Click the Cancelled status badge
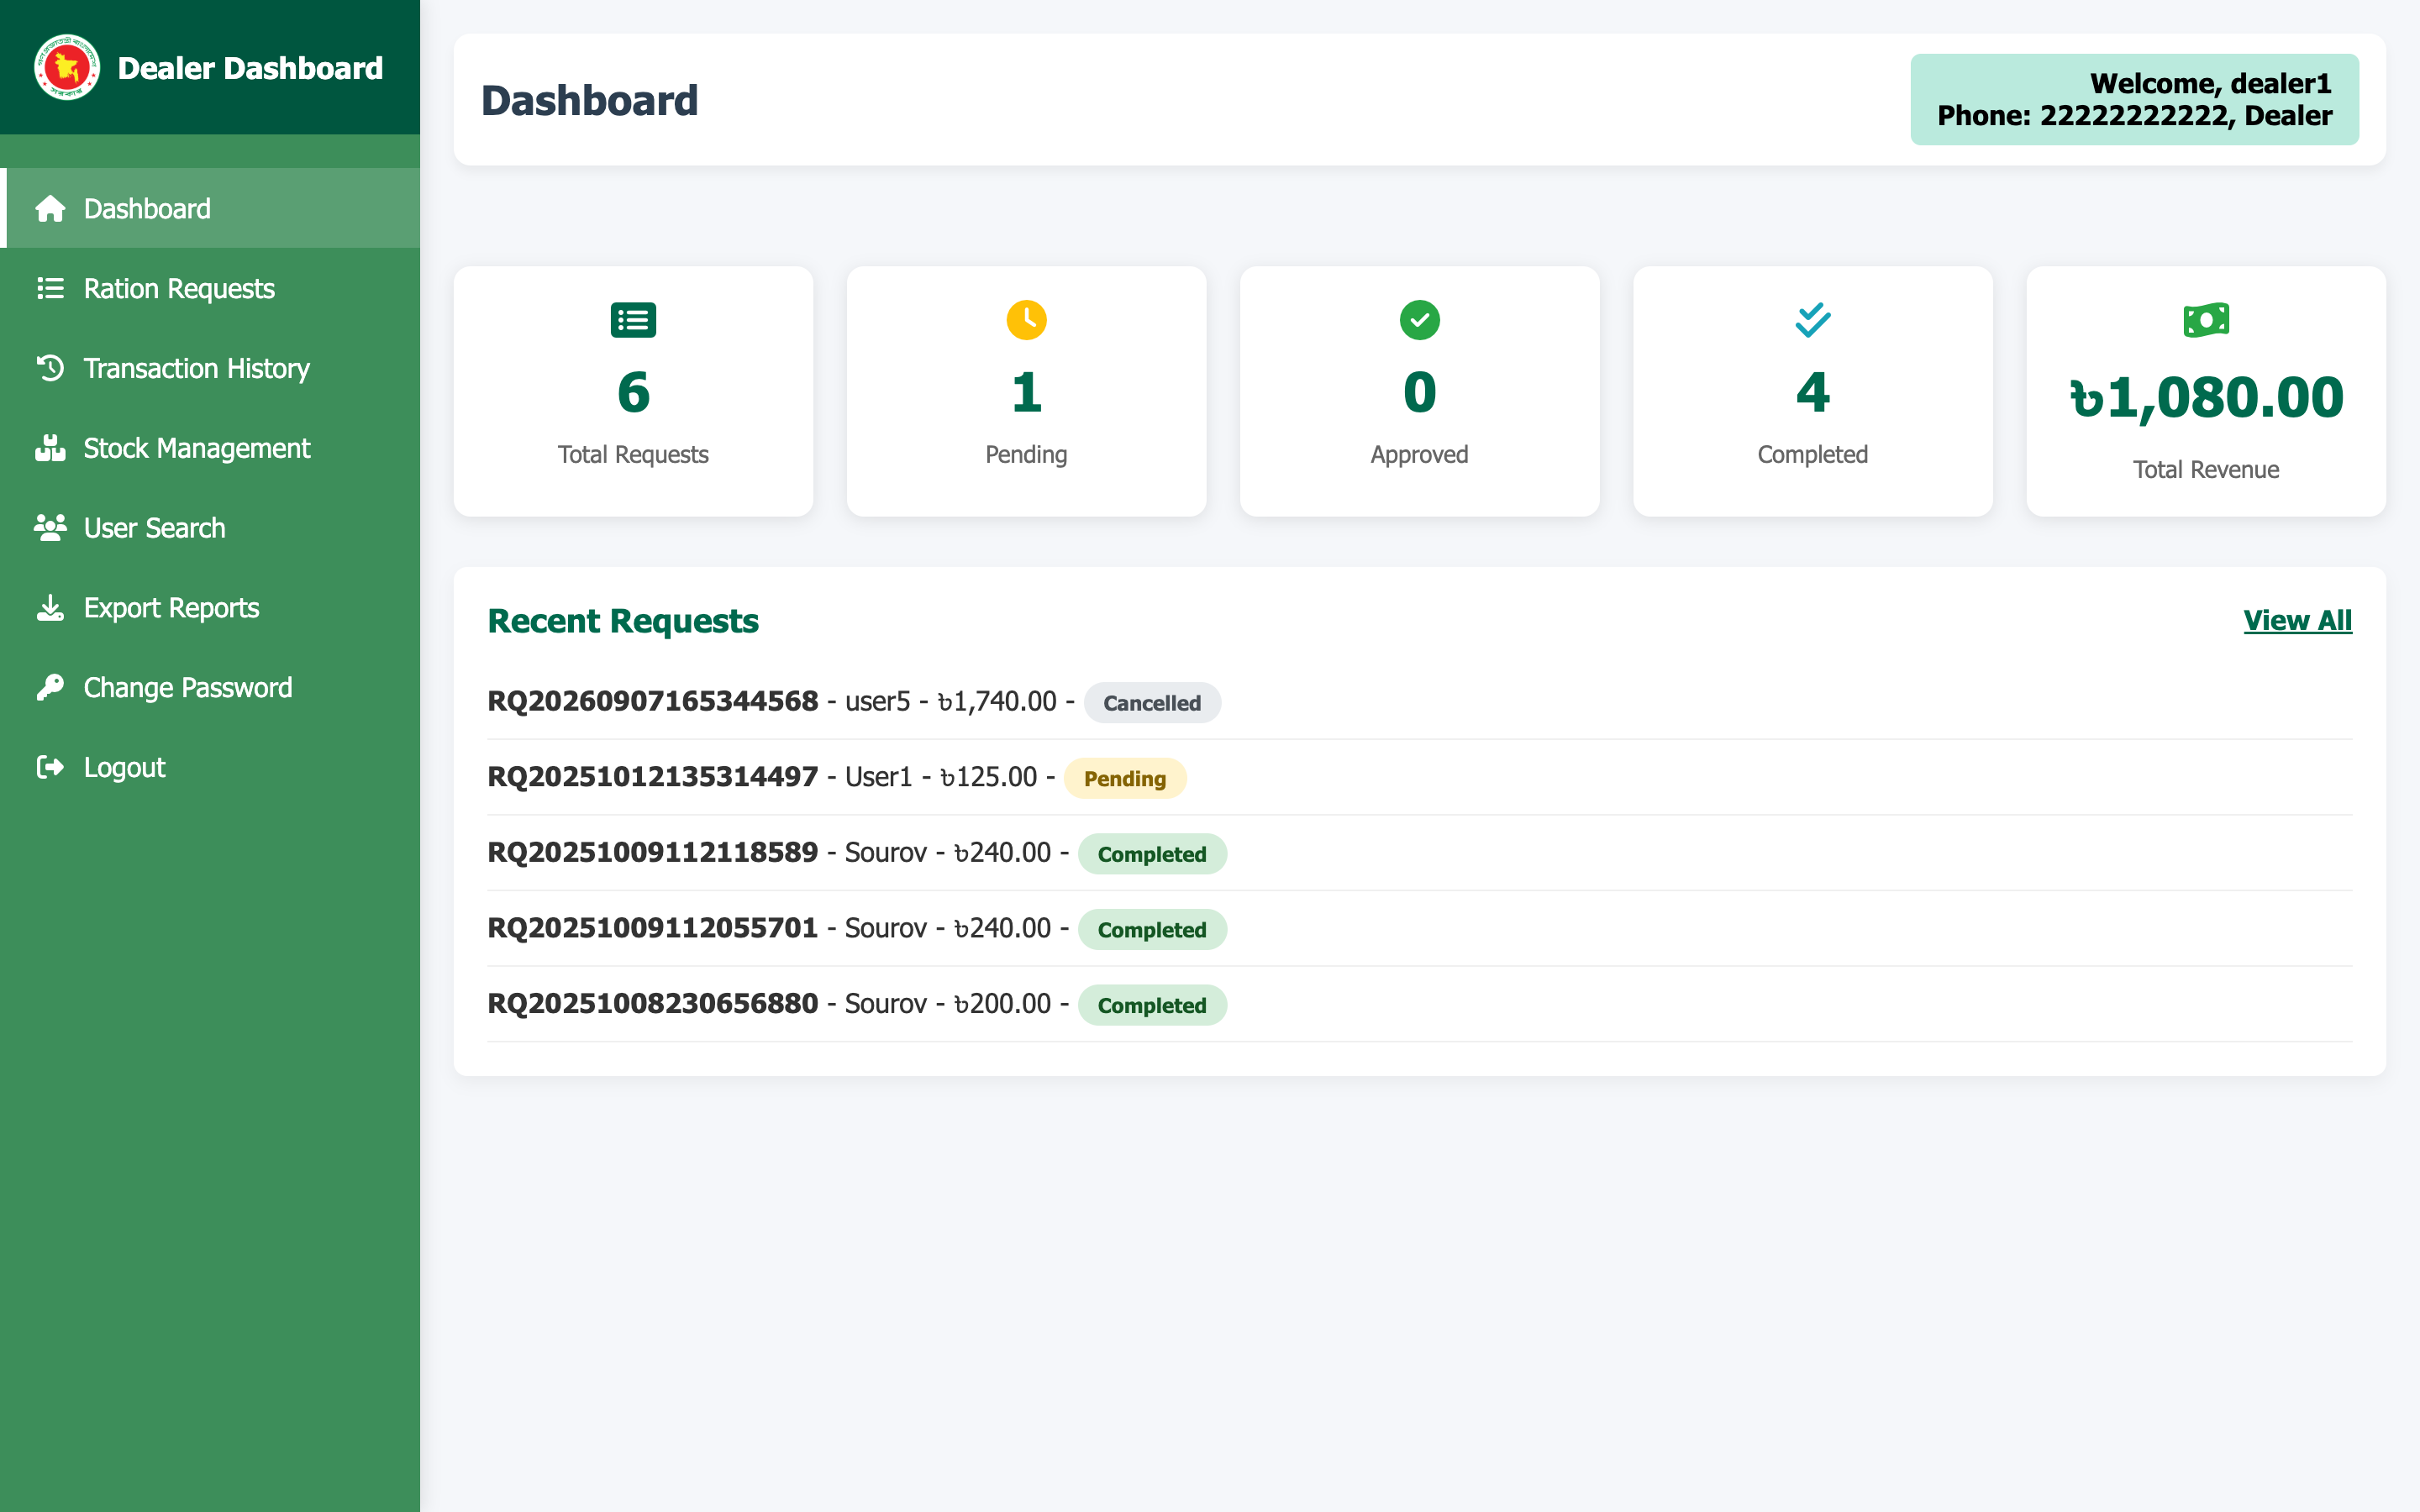Screen dimensions: 2420x1512 [1152, 703]
